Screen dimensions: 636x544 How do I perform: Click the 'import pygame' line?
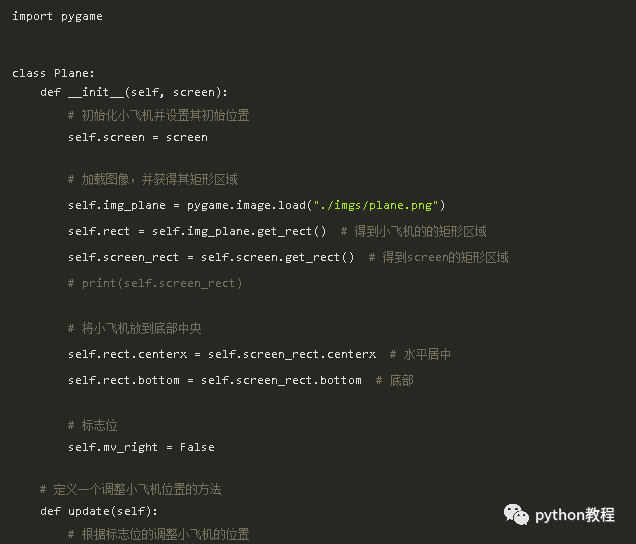tap(57, 17)
